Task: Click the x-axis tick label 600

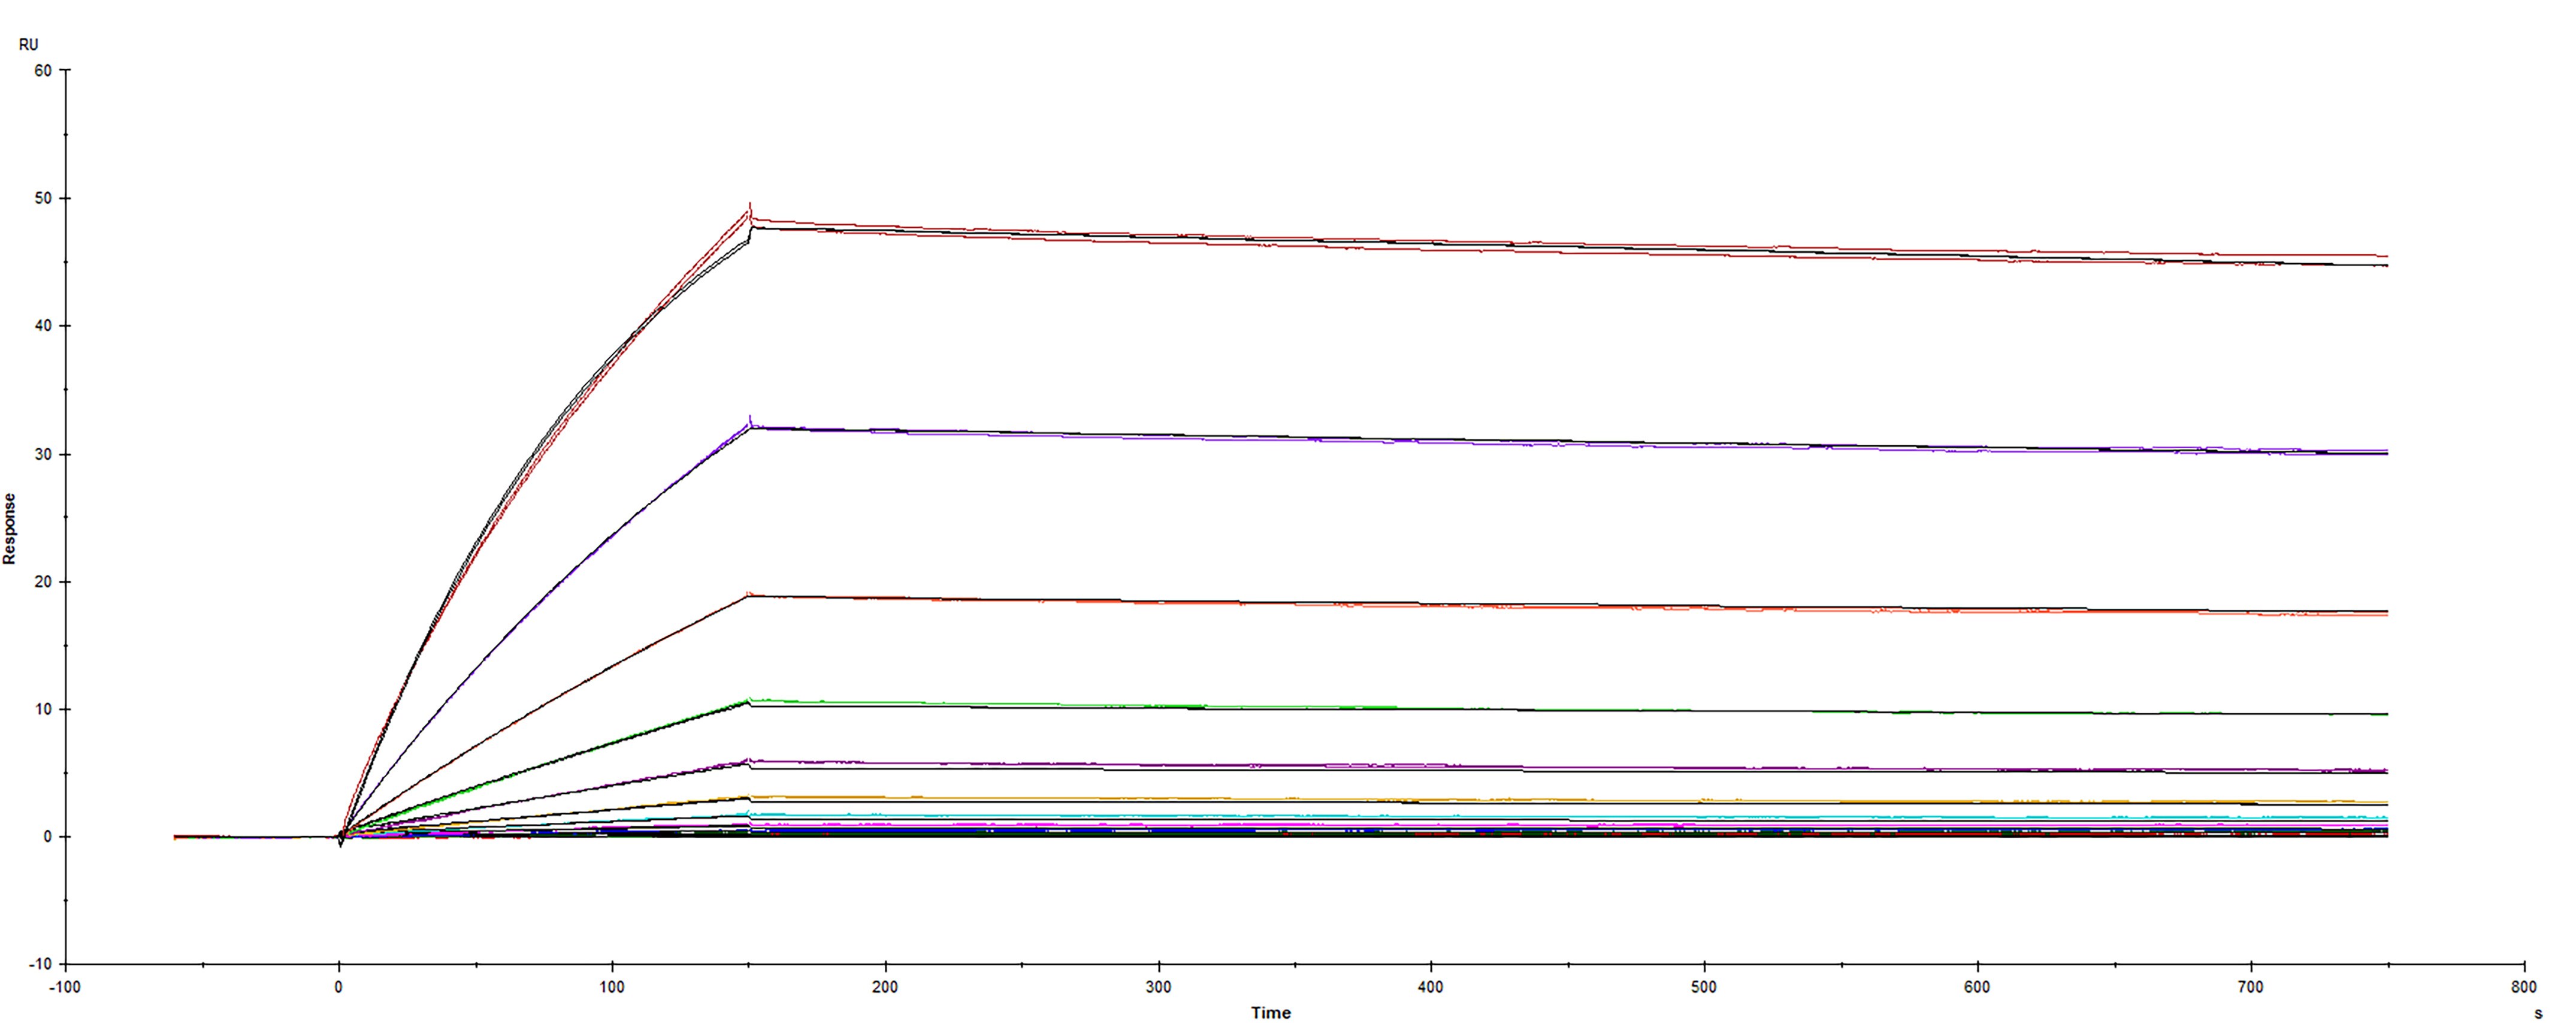Action: 1977,987
